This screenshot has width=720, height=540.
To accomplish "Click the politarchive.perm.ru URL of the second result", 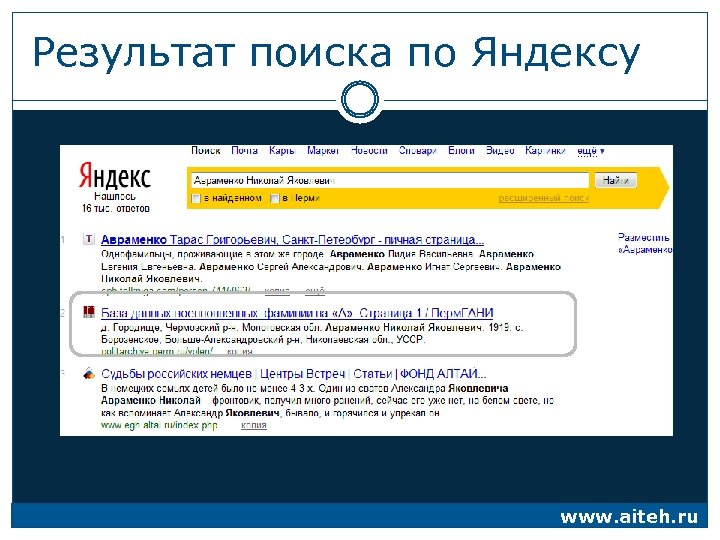I will [x=157, y=351].
